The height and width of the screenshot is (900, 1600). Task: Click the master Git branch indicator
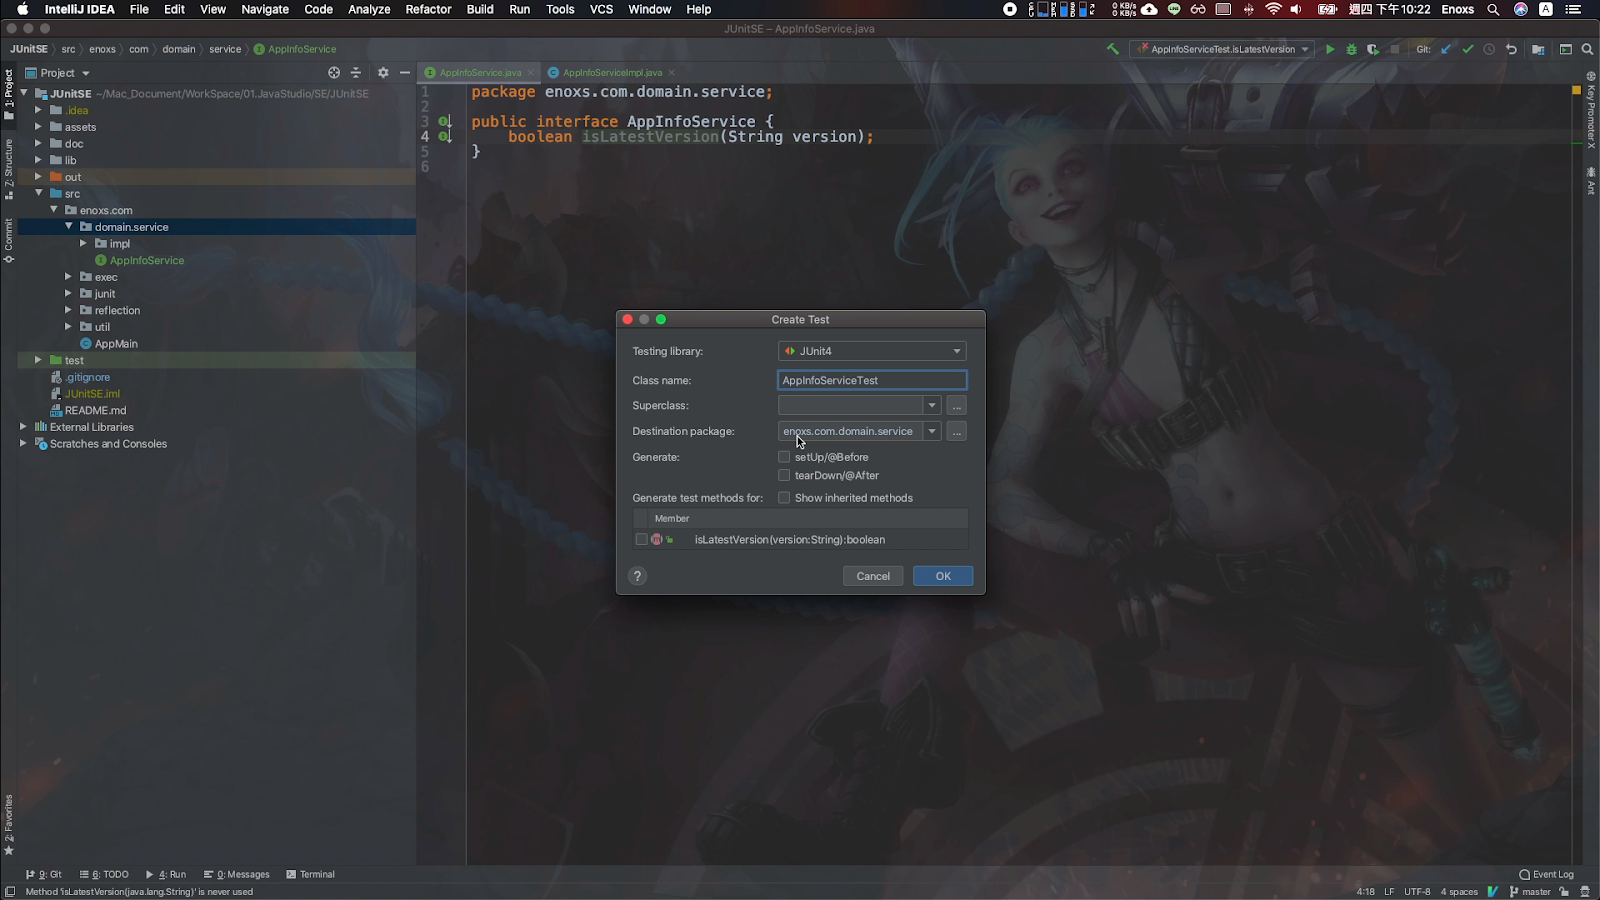tap(1530, 892)
